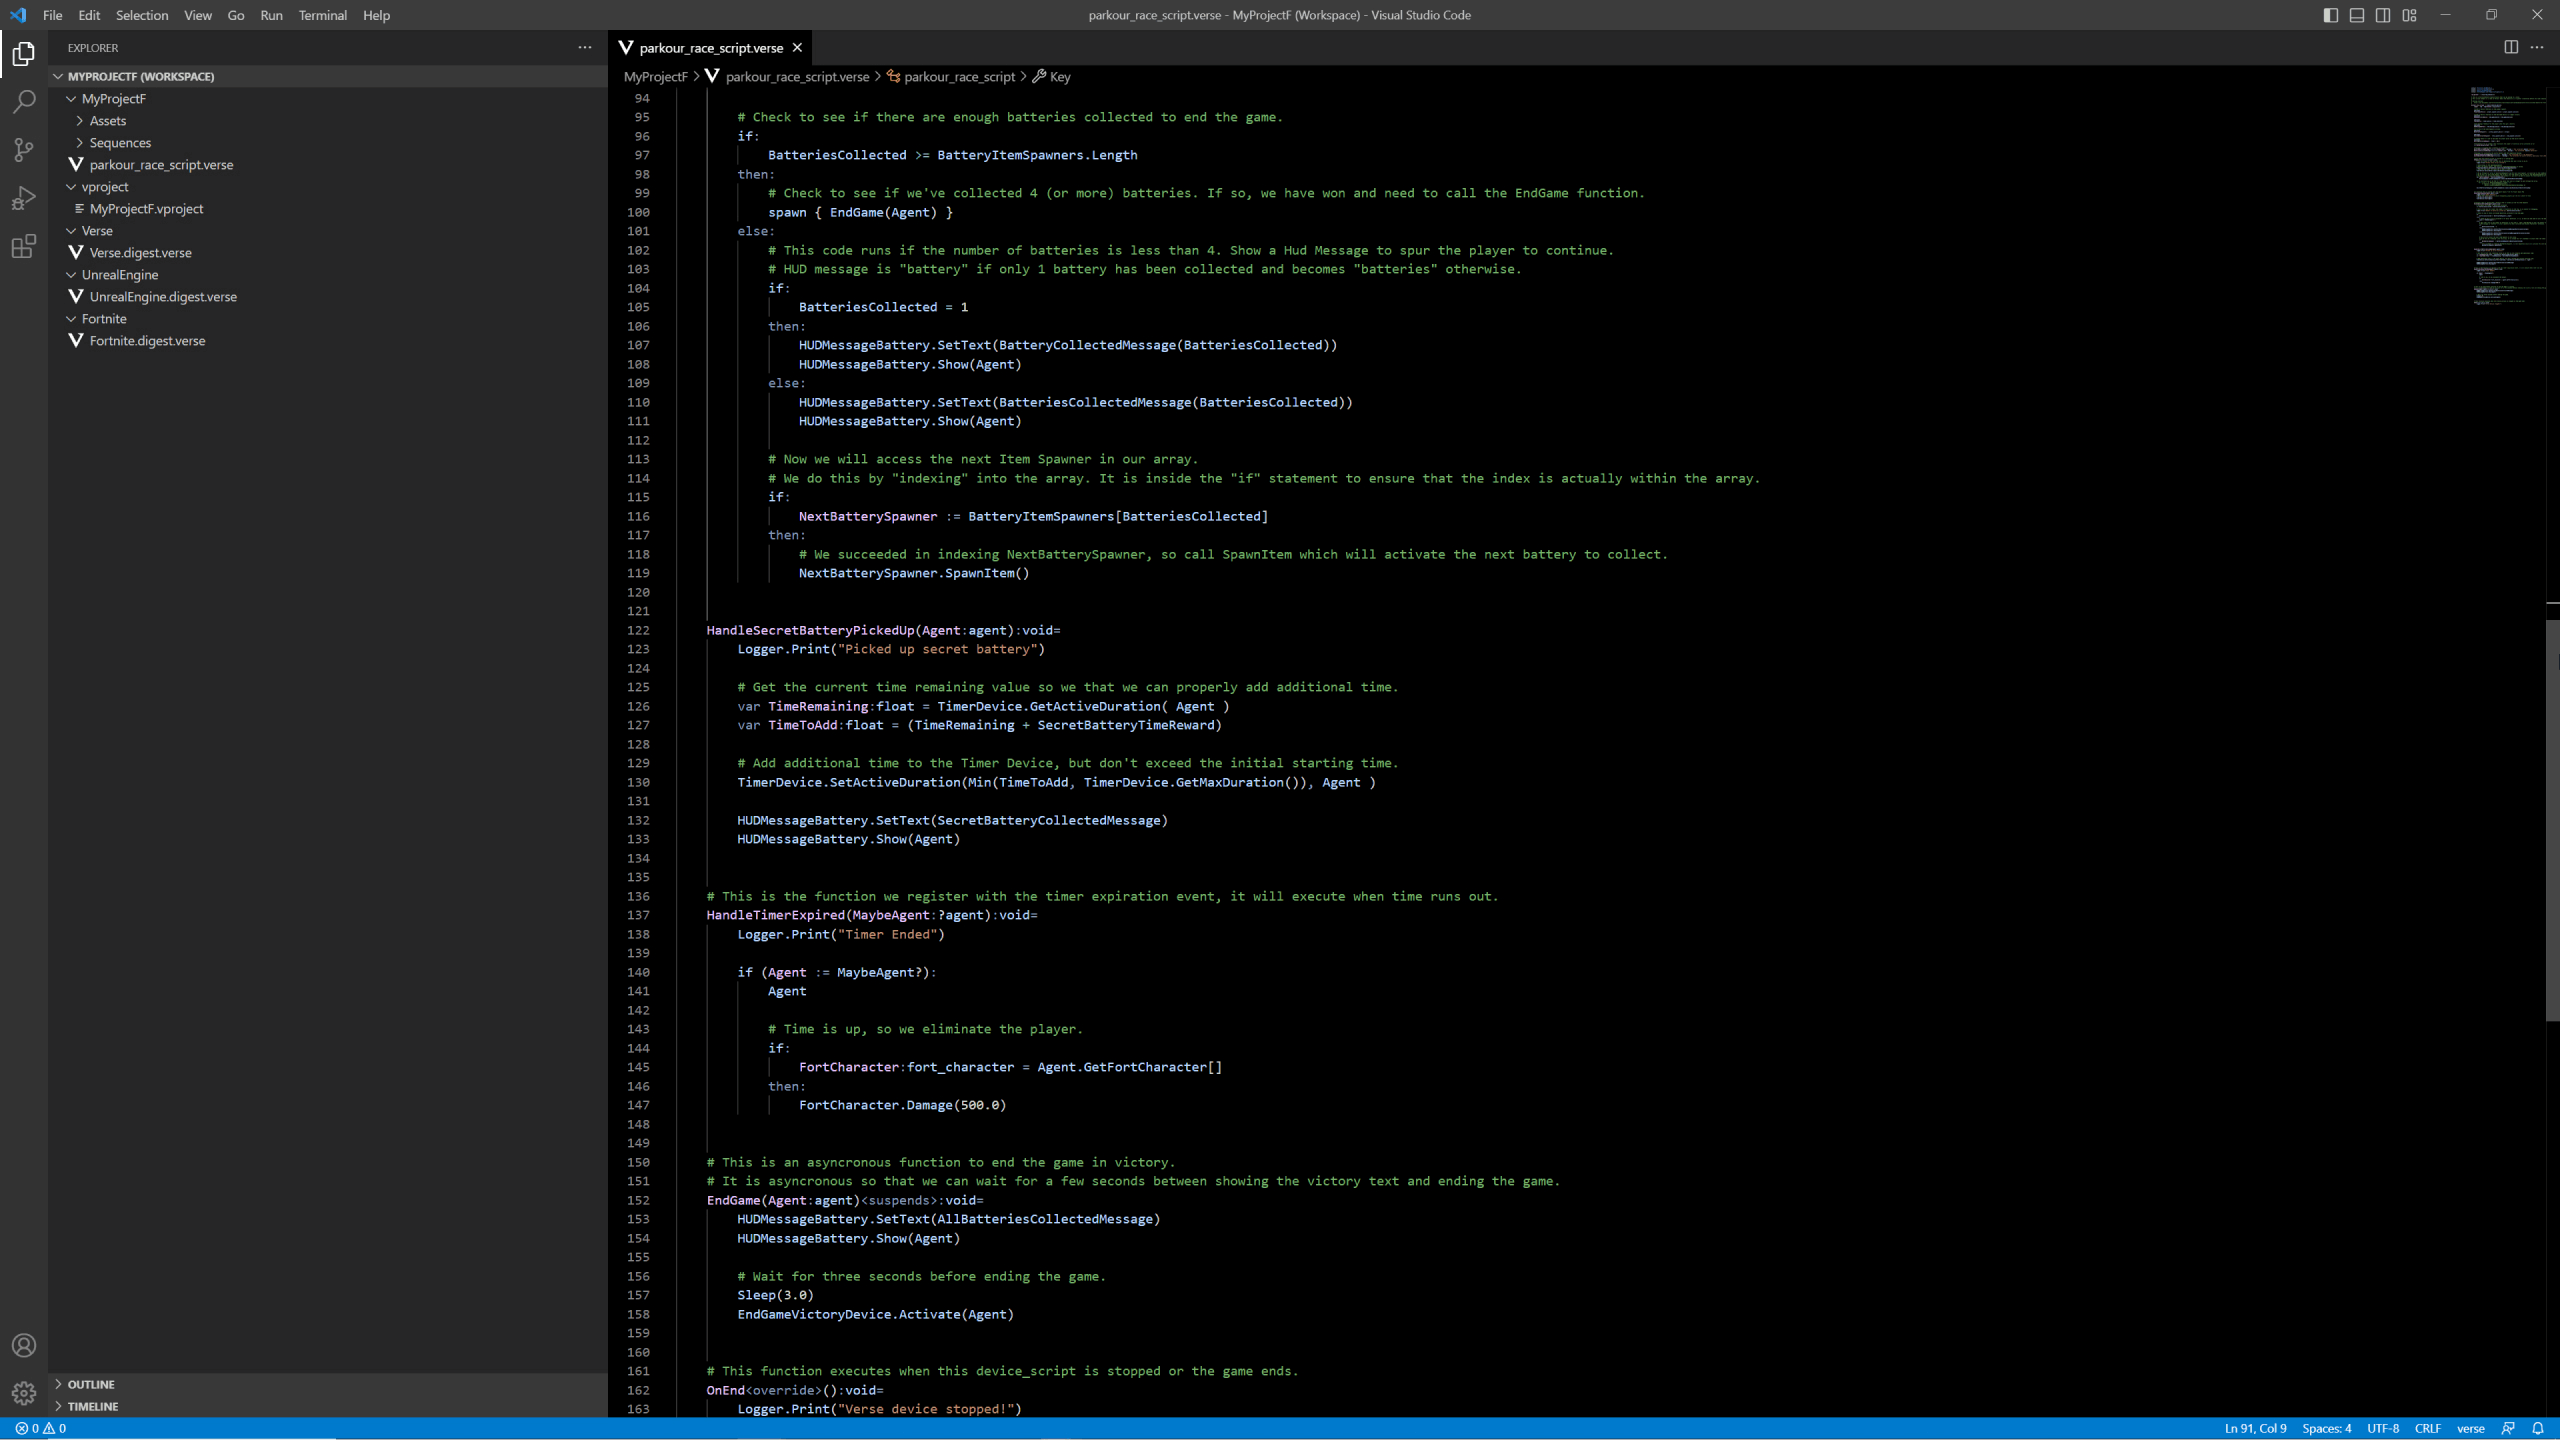
Task: Toggle the bottom Panel layout button
Action: pos(2357,15)
